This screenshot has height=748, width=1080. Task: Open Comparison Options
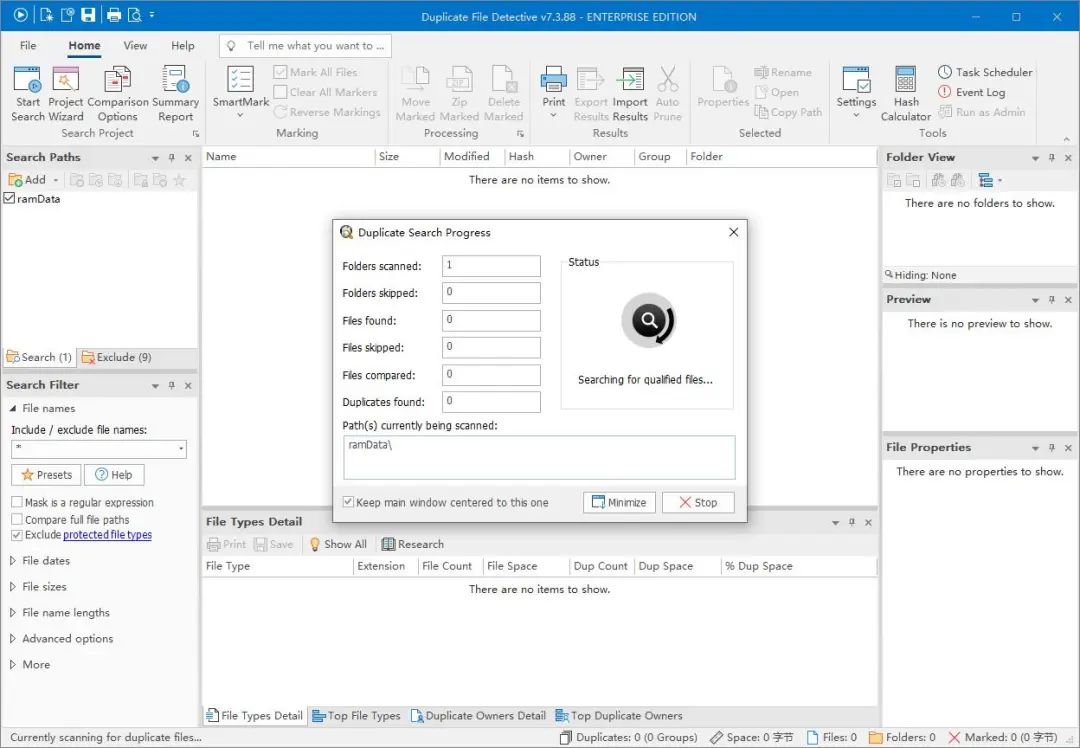[x=118, y=94]
